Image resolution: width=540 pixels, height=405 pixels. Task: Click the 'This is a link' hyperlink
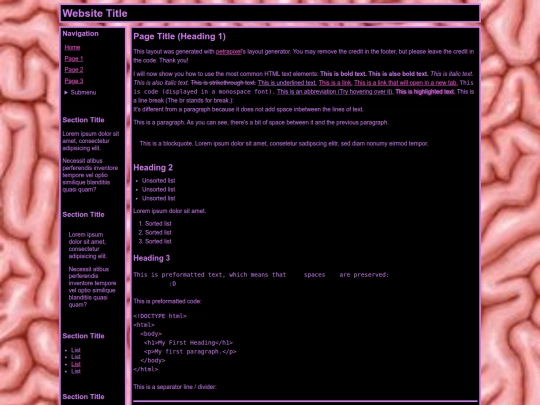(335, 83)
